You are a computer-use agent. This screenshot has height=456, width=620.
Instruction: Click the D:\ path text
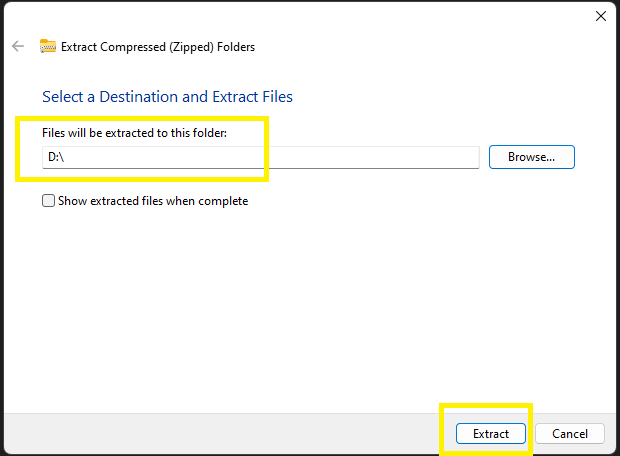click(55, 157)
